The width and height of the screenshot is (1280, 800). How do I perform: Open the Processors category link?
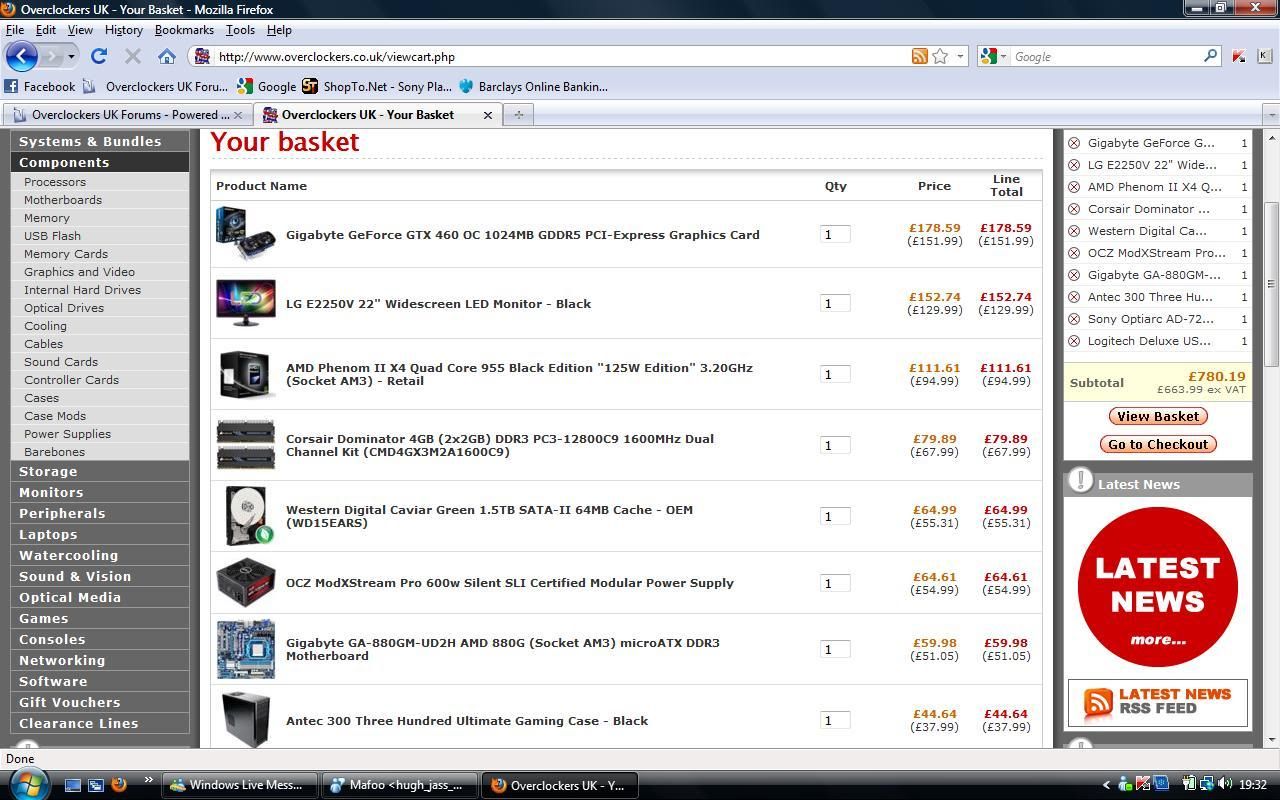point(55,182)
